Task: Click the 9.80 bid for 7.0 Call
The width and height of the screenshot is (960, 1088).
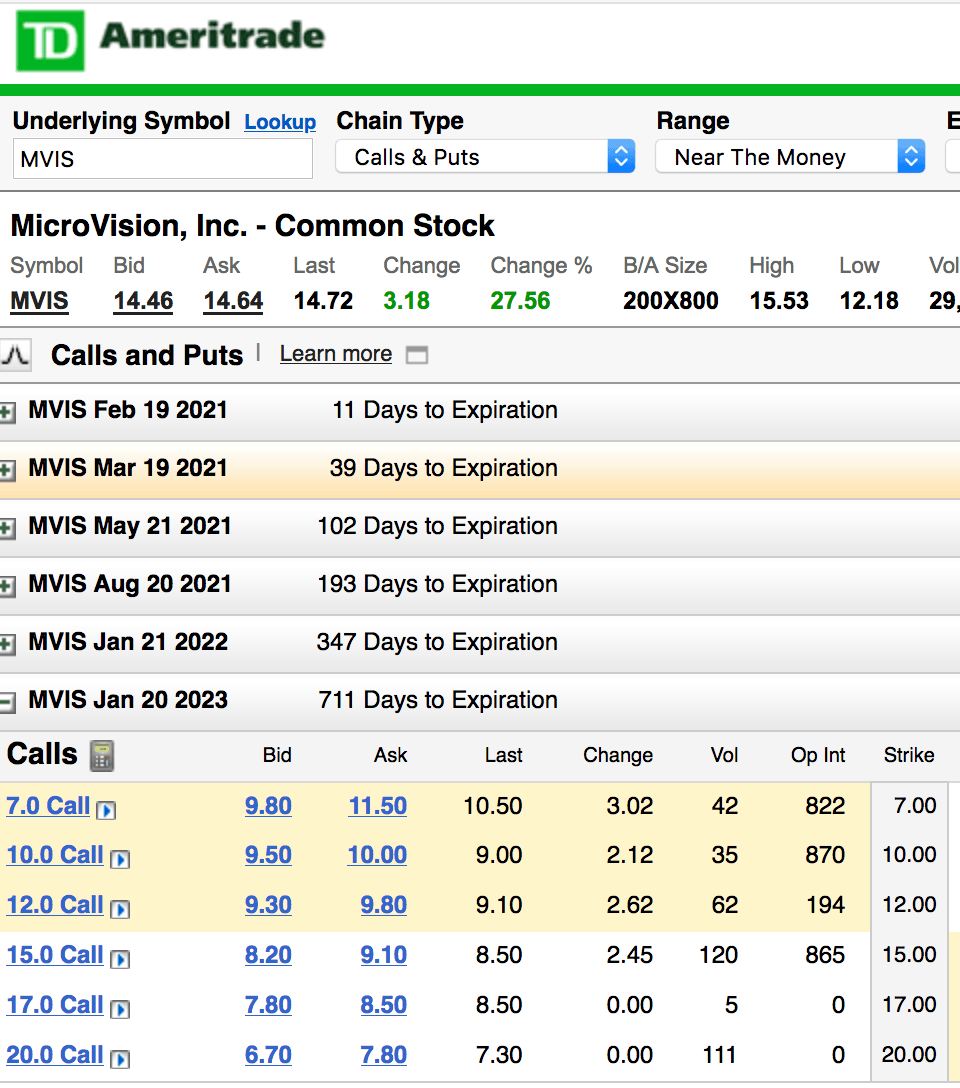Action: 268,806
